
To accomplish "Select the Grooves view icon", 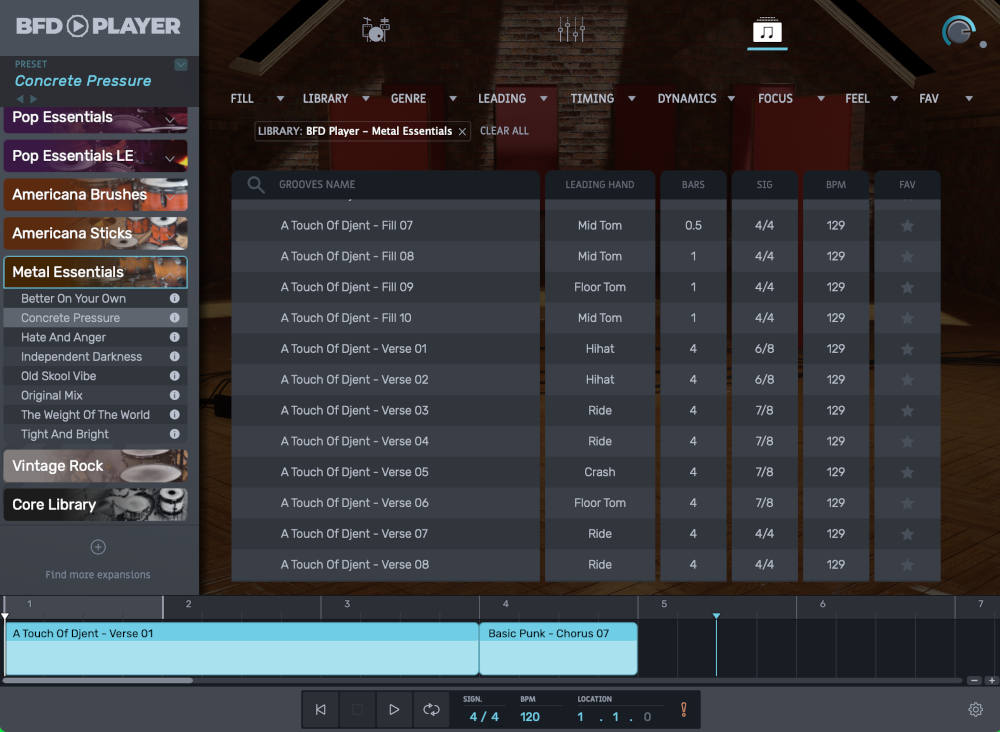I will 765,29.
